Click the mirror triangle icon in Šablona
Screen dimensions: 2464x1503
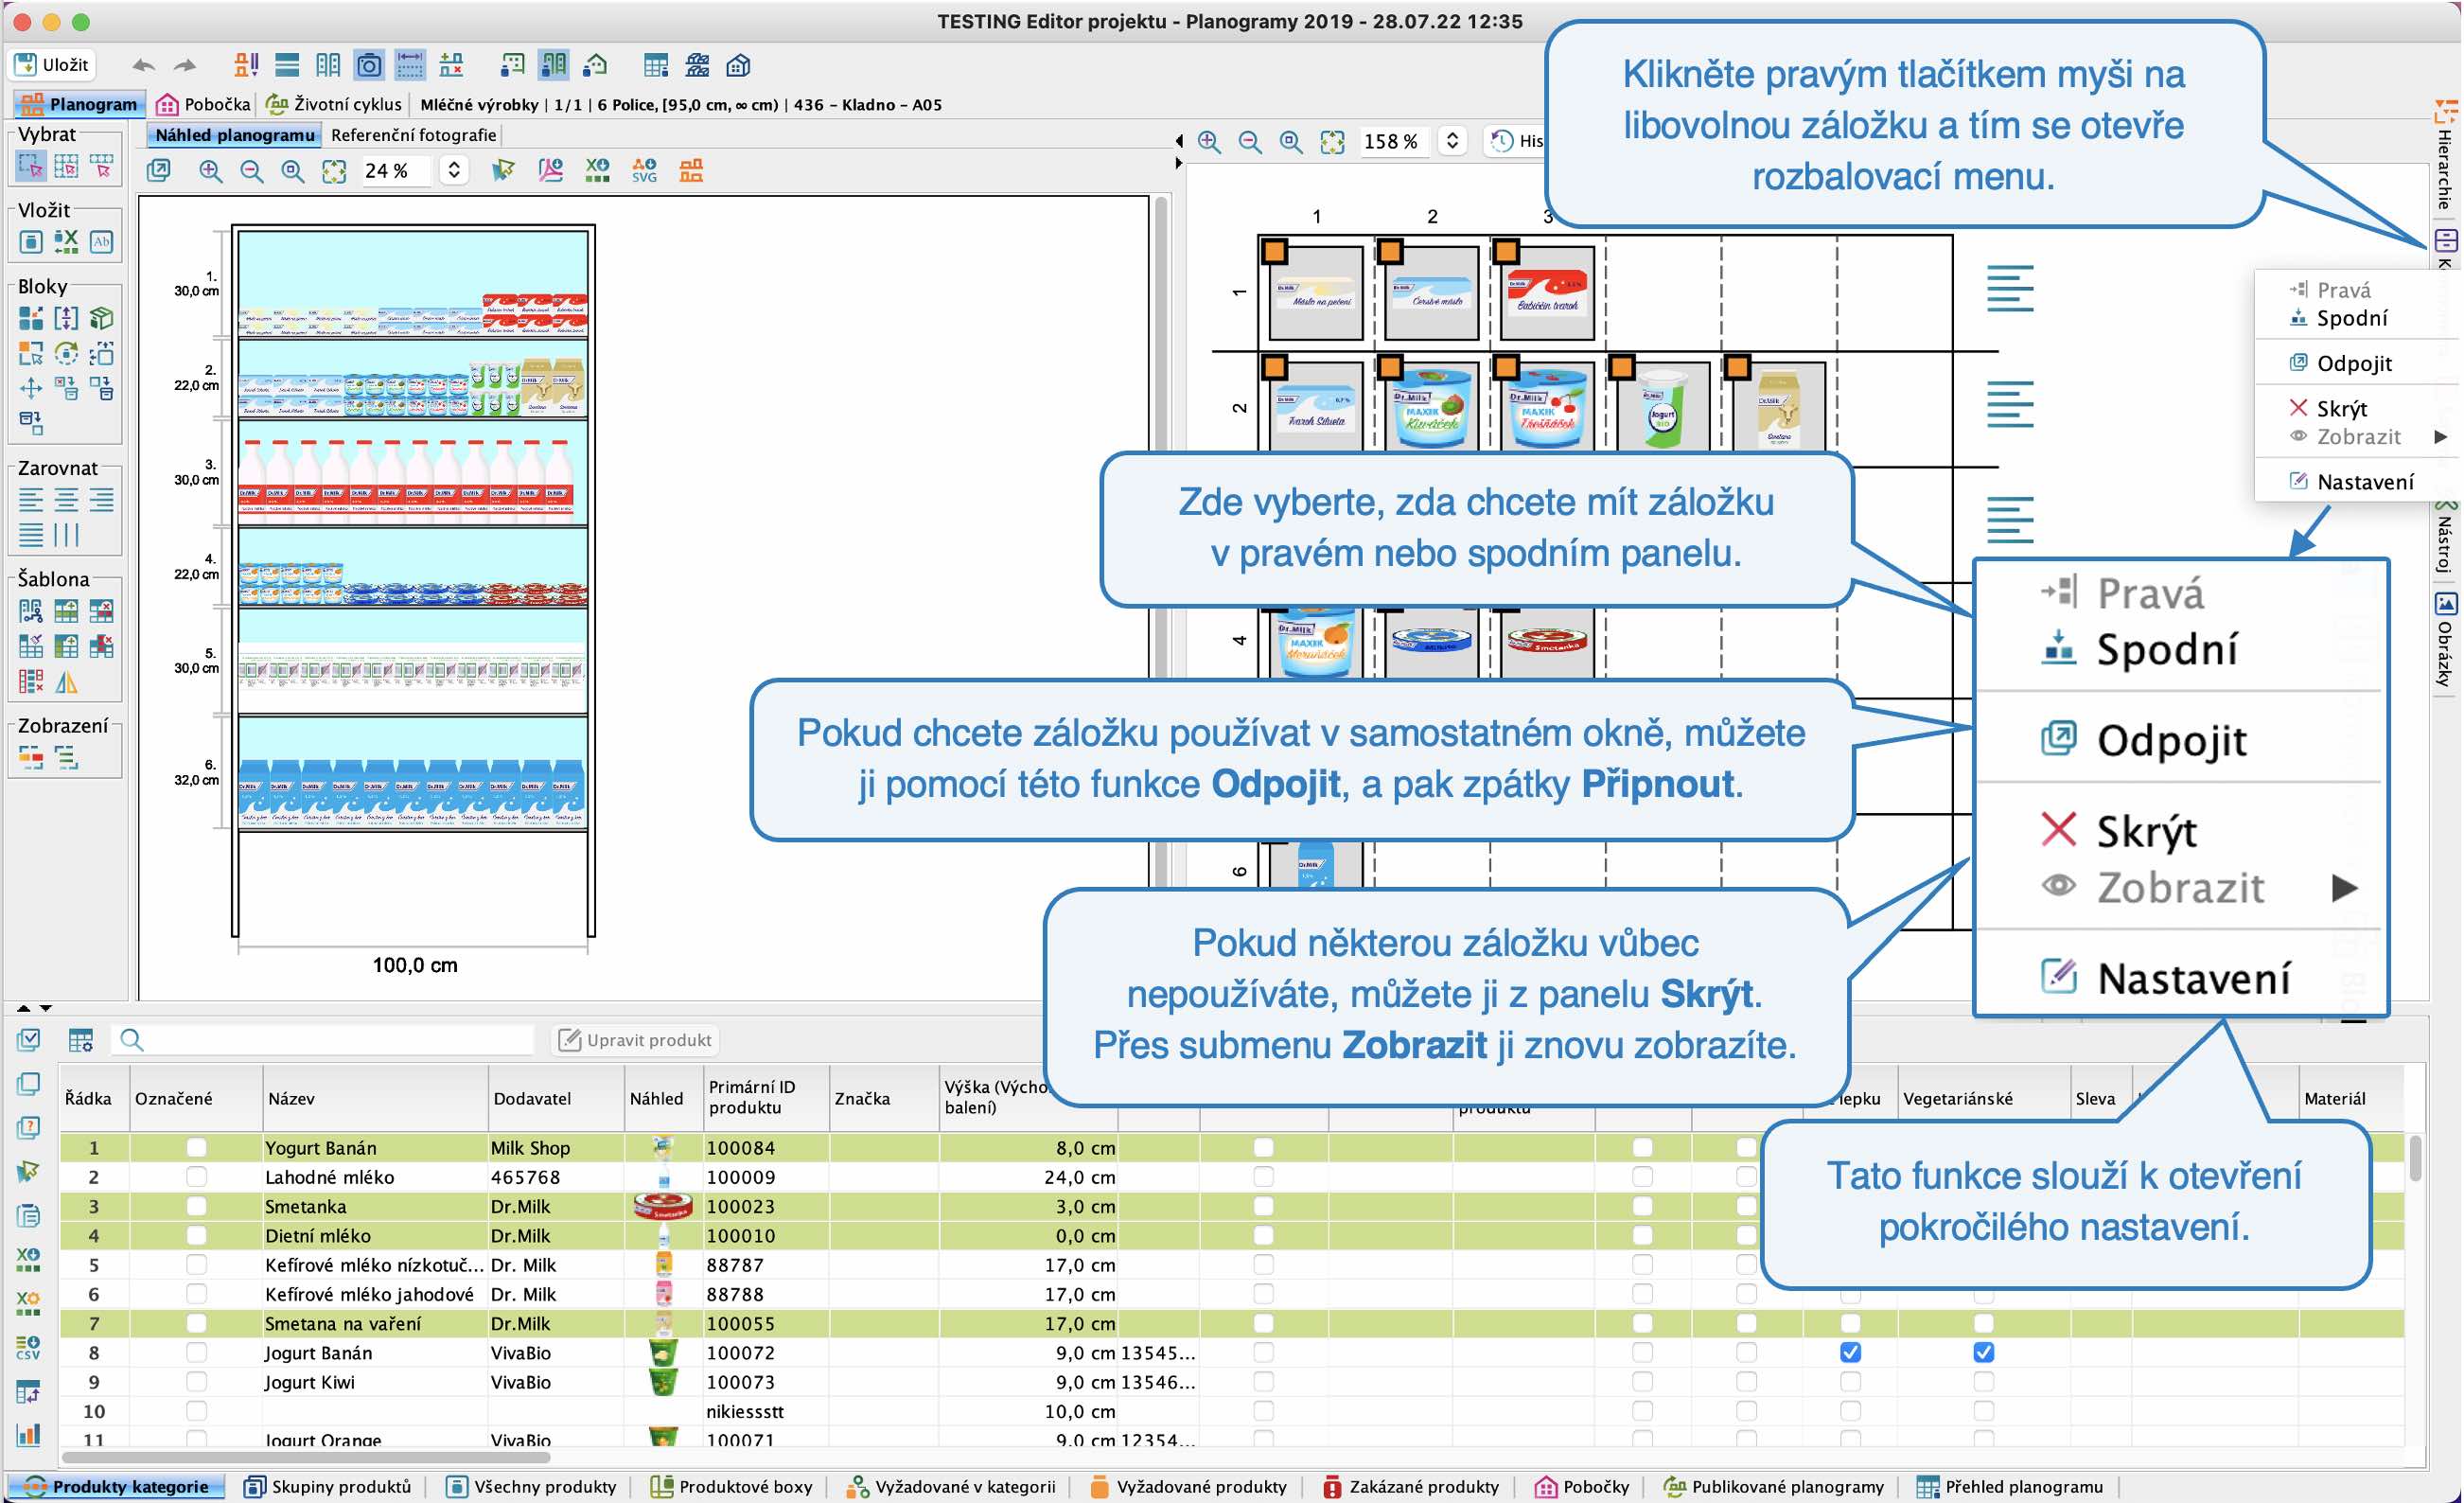point(66,682)
